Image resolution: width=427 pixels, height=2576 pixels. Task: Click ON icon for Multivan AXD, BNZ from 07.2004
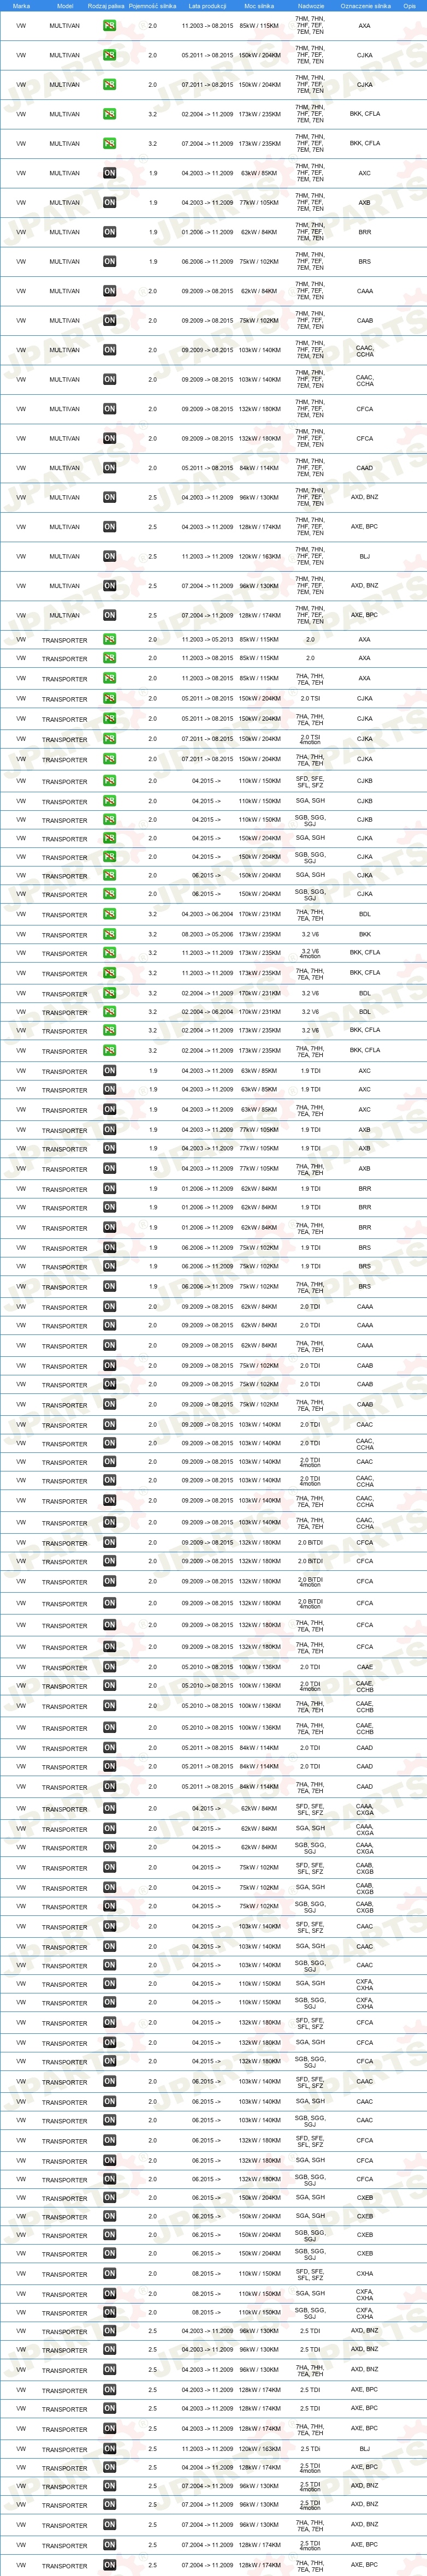coord(109,585)
